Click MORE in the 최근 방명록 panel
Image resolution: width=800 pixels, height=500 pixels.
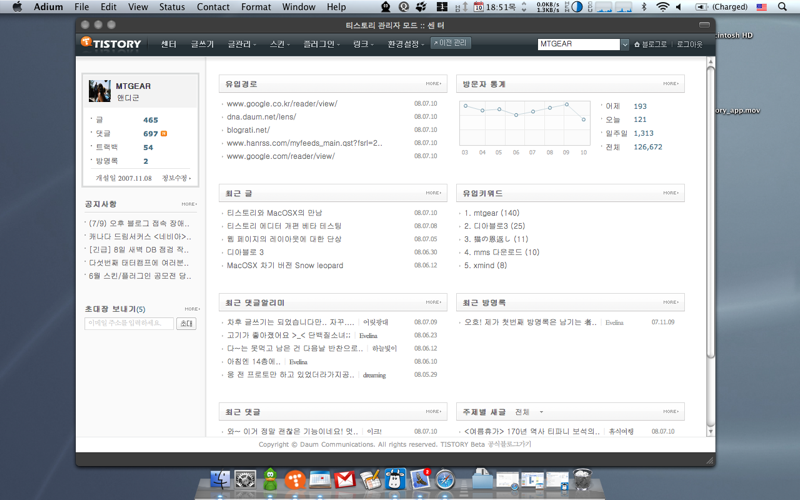tap(671, 302)
